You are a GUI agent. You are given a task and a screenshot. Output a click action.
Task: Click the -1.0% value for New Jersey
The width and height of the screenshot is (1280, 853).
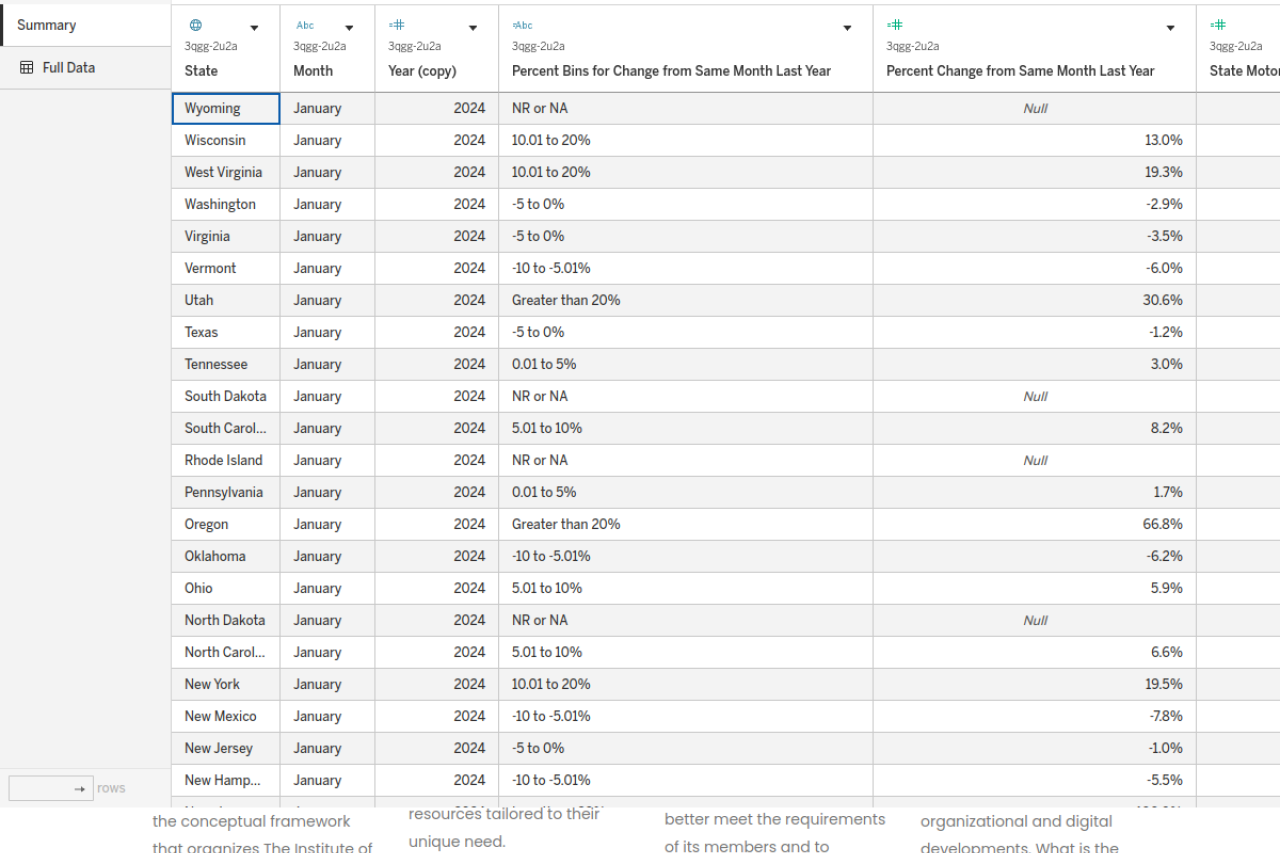pos(1164,748)
